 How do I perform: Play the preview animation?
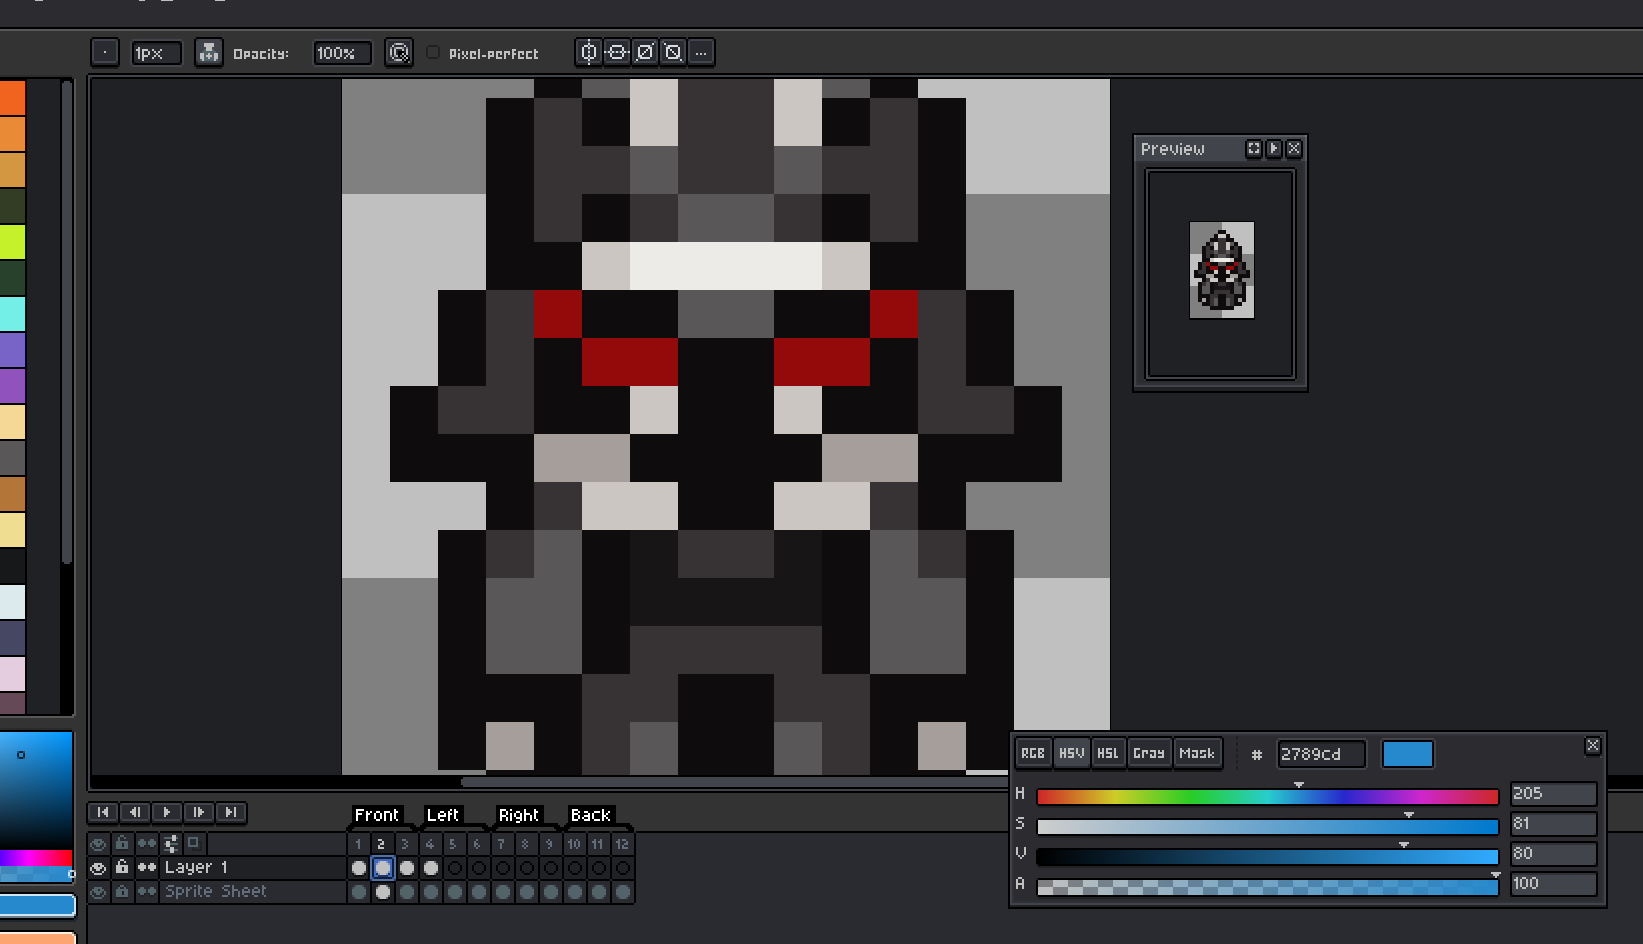click(1274, 148)
